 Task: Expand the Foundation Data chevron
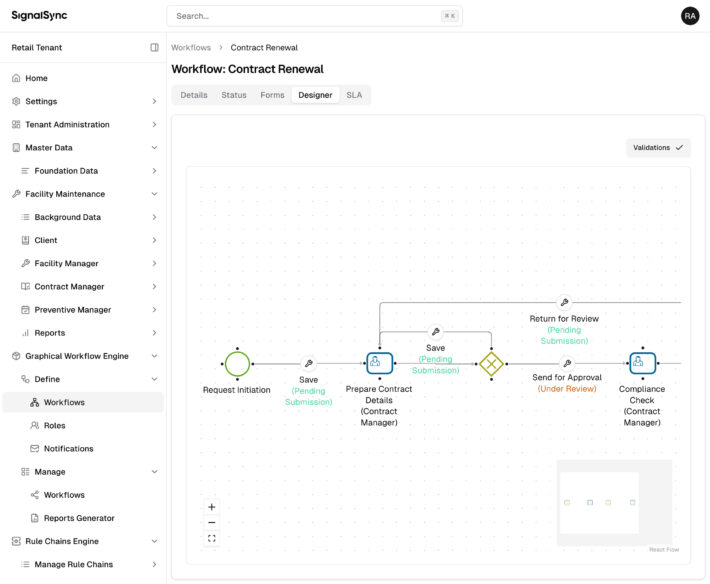[x=154, y=171]
